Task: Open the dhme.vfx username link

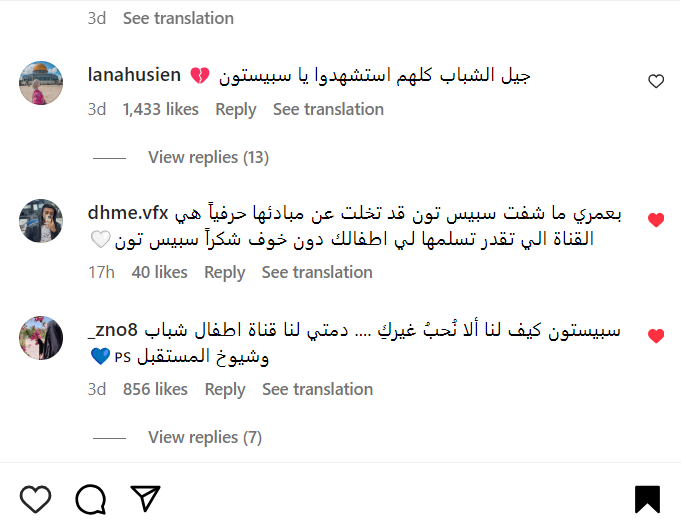Action: [x=129, y=212]
